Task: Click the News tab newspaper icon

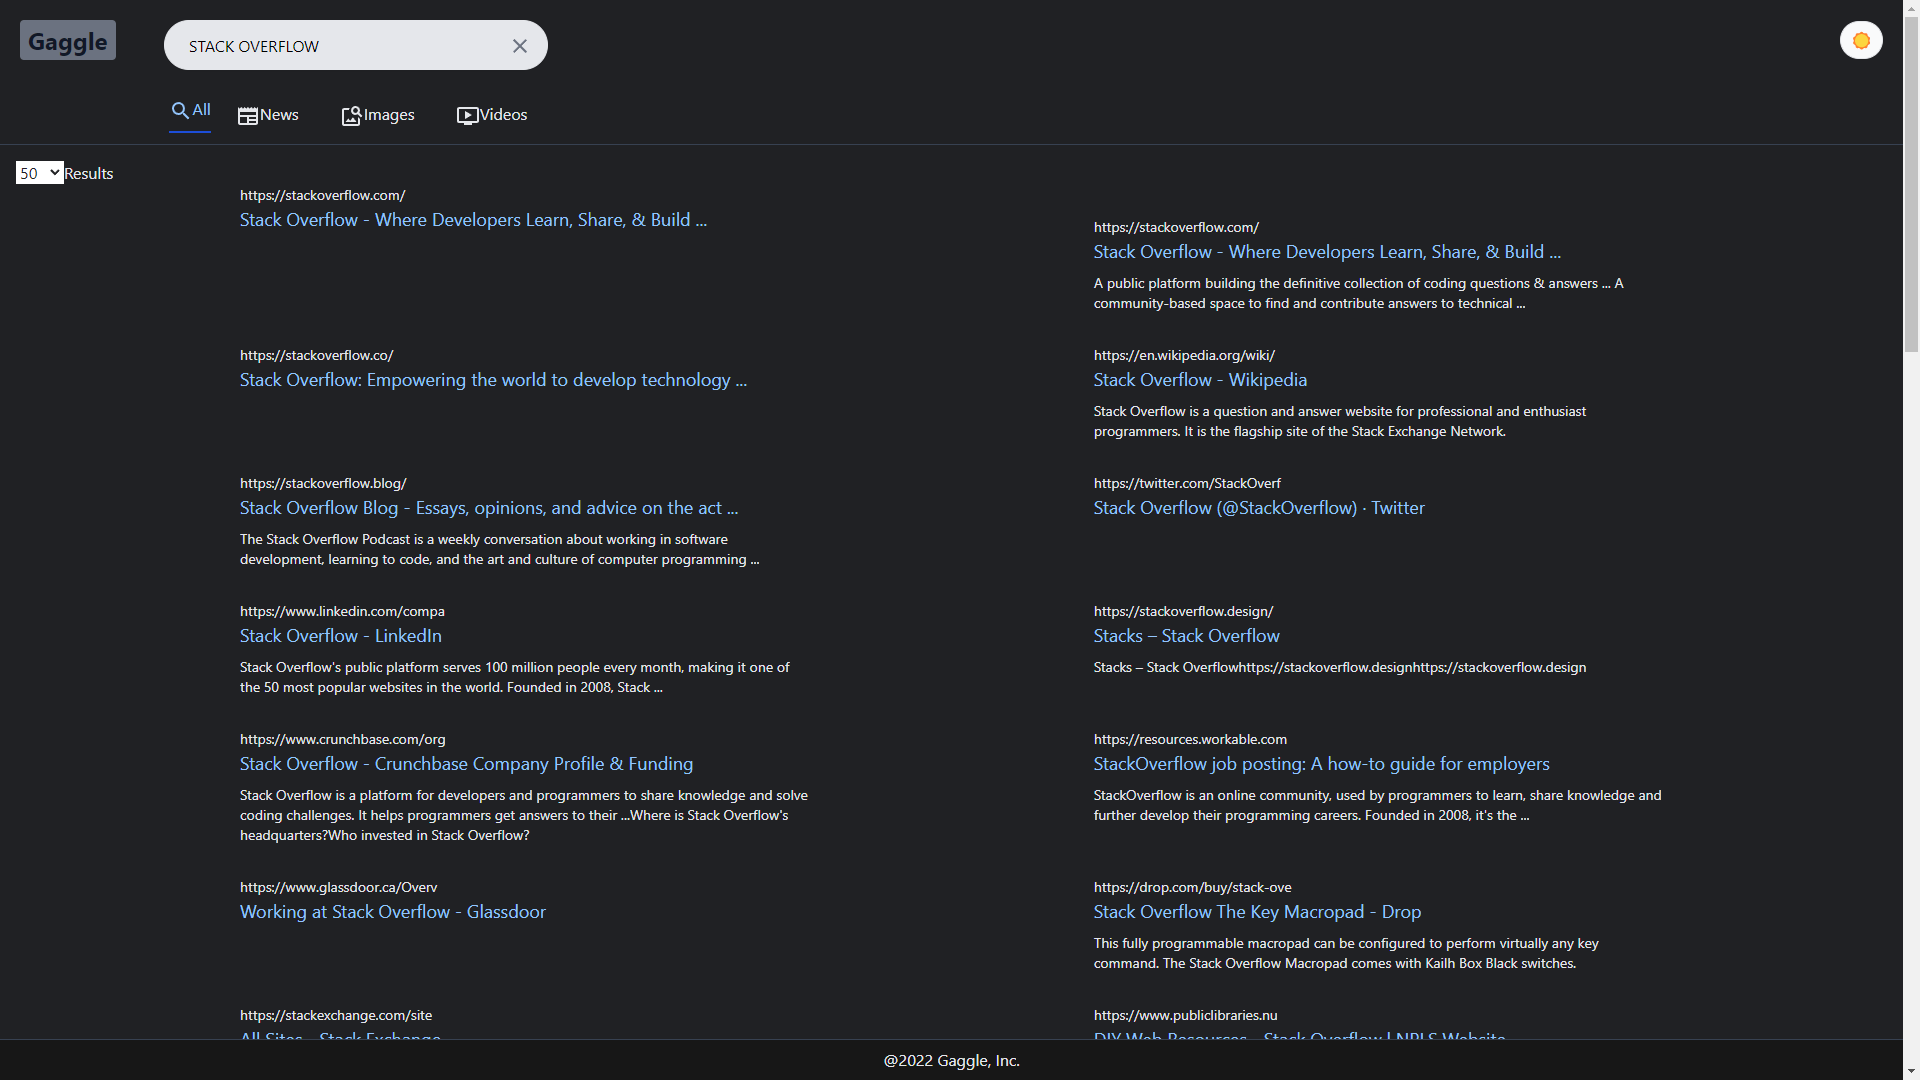Action: point(248,116)
